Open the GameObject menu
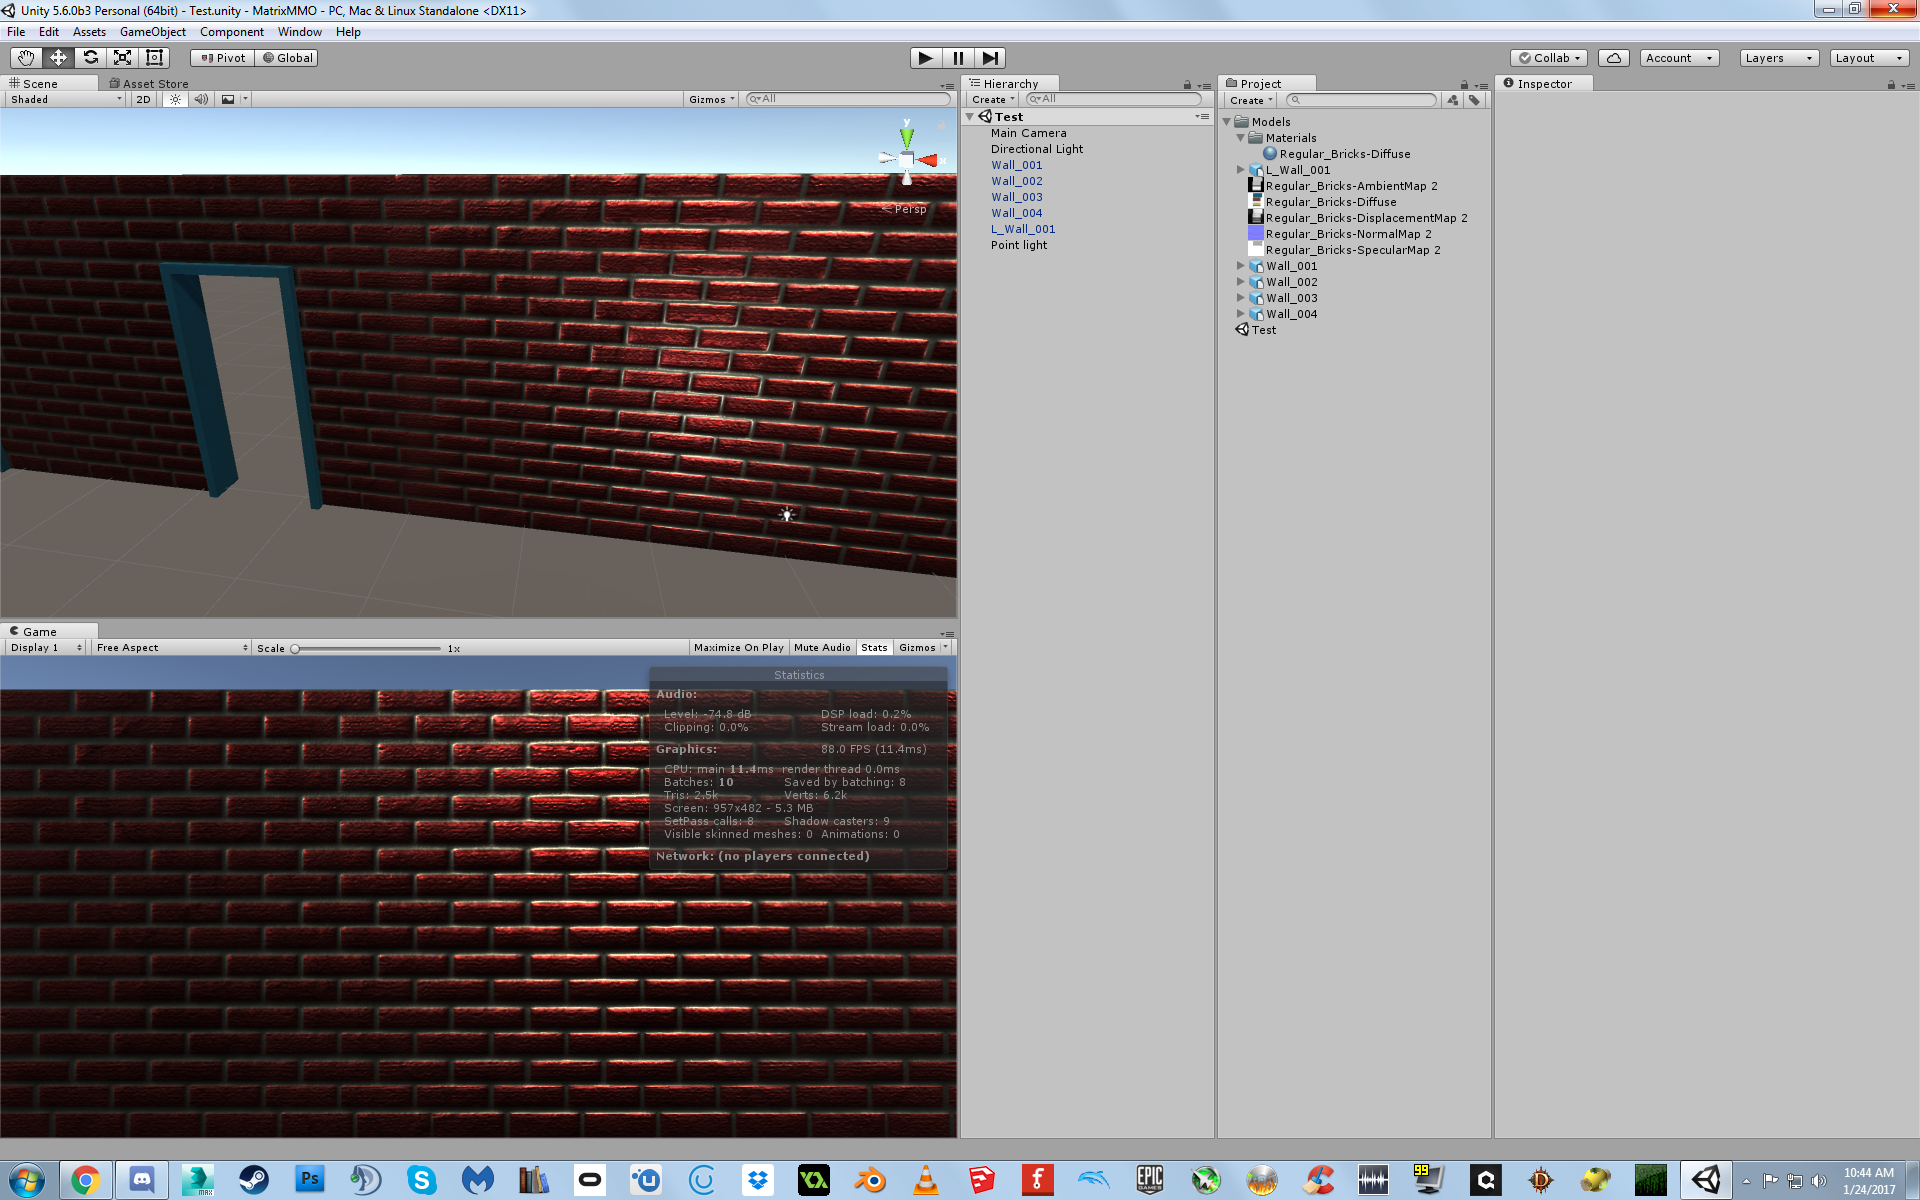Screen dimensions: 1920x1200 [152, 32]
